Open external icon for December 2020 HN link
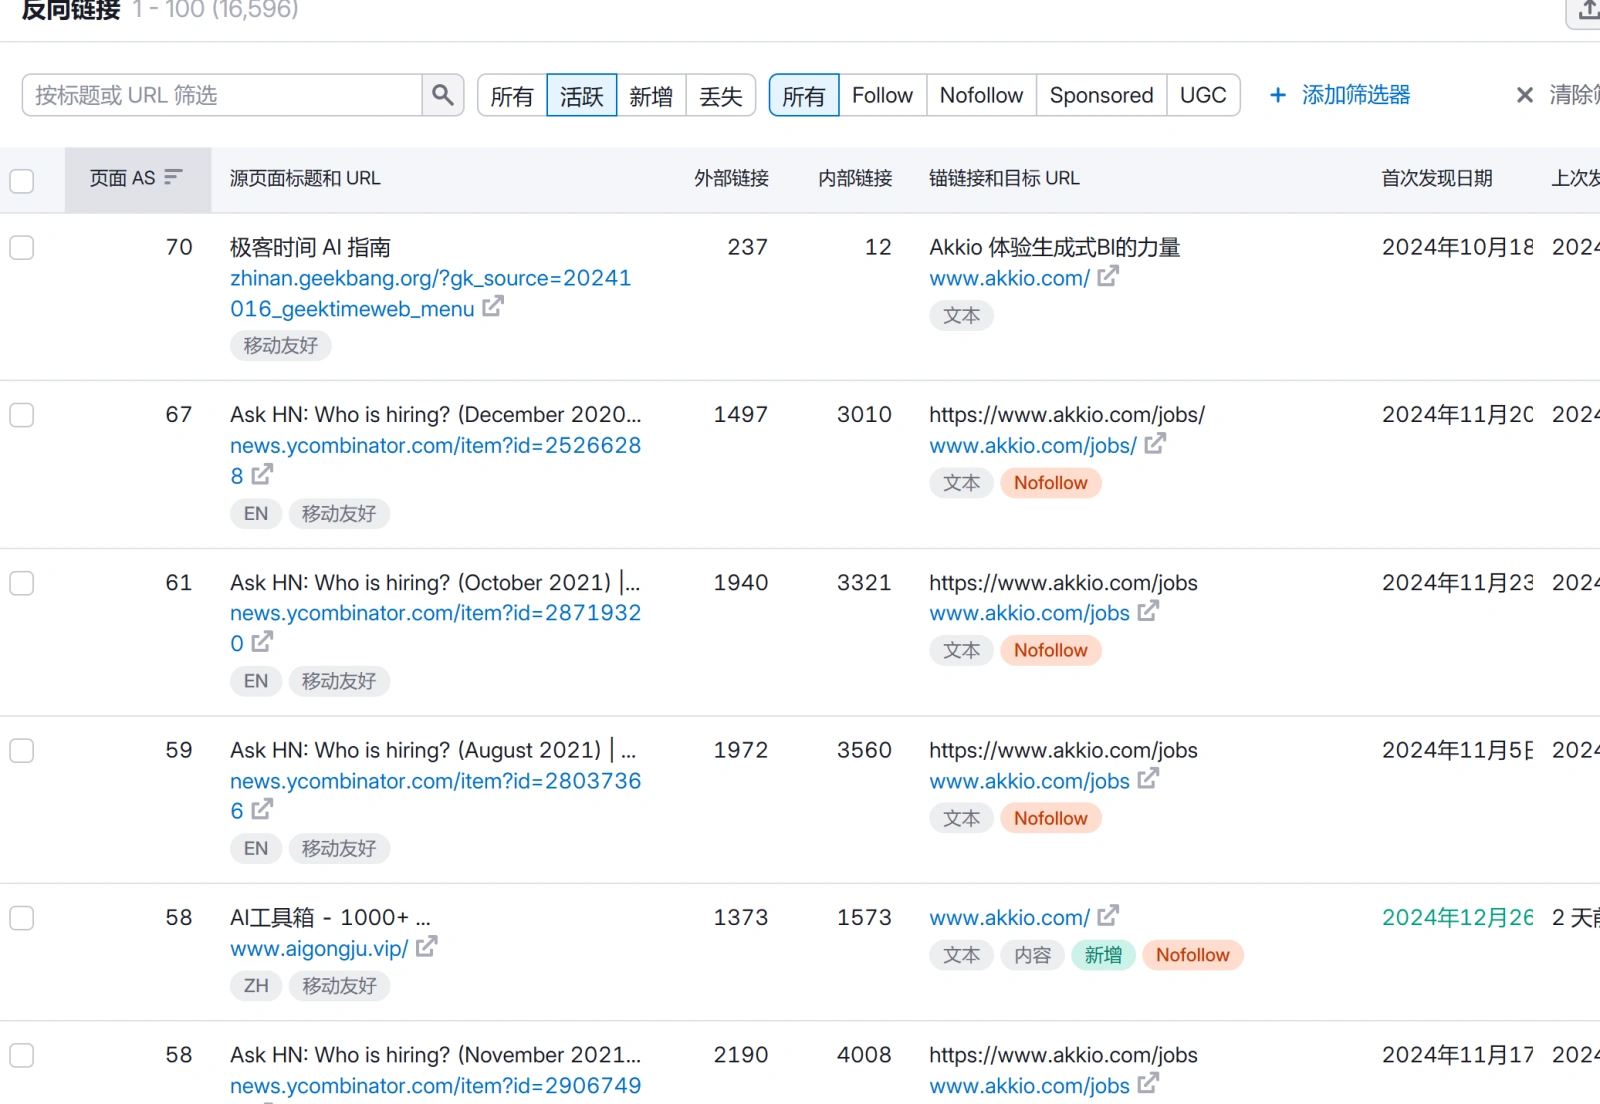 [262, 475]
